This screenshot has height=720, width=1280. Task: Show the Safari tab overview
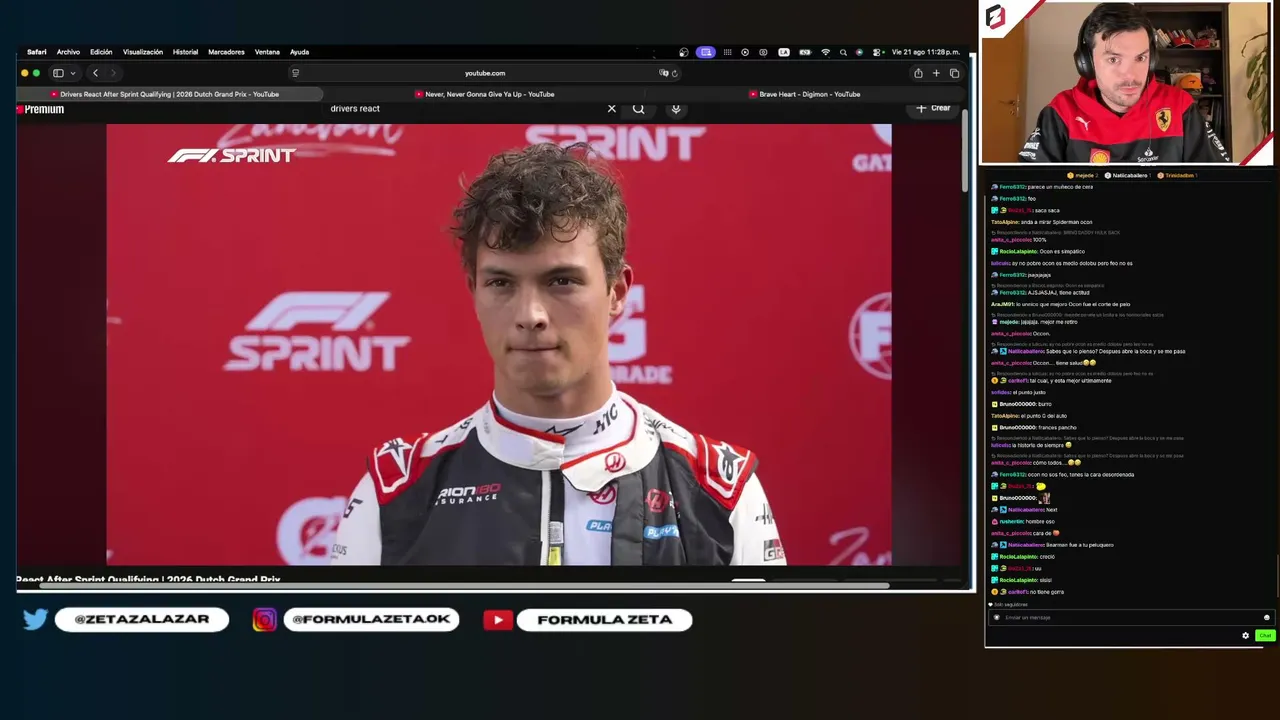(x=954, y=73)
